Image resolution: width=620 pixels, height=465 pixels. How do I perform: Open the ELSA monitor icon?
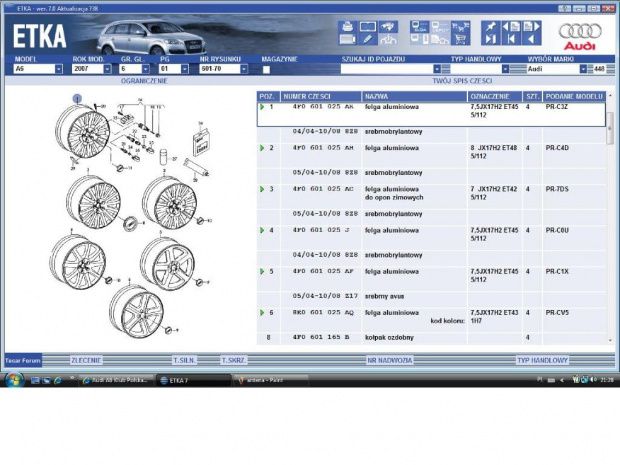420,27
